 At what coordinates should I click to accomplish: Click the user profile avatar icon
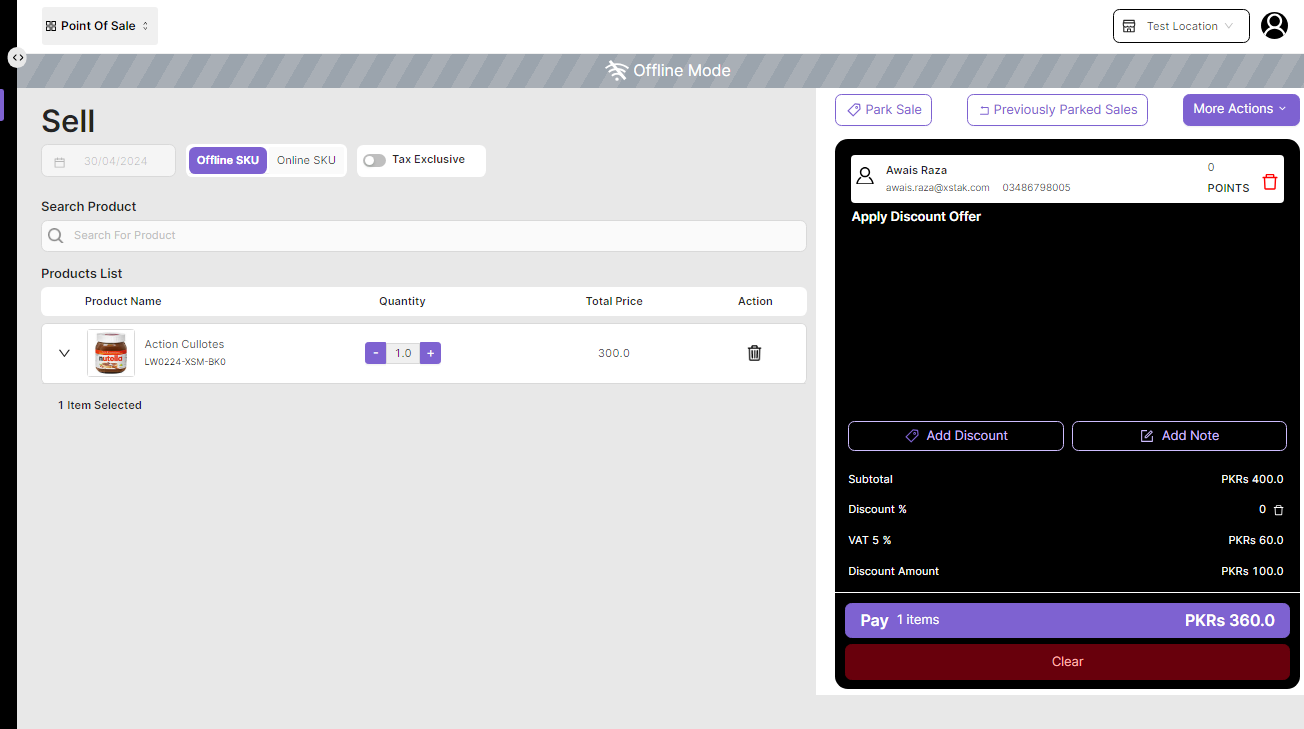1274,26
